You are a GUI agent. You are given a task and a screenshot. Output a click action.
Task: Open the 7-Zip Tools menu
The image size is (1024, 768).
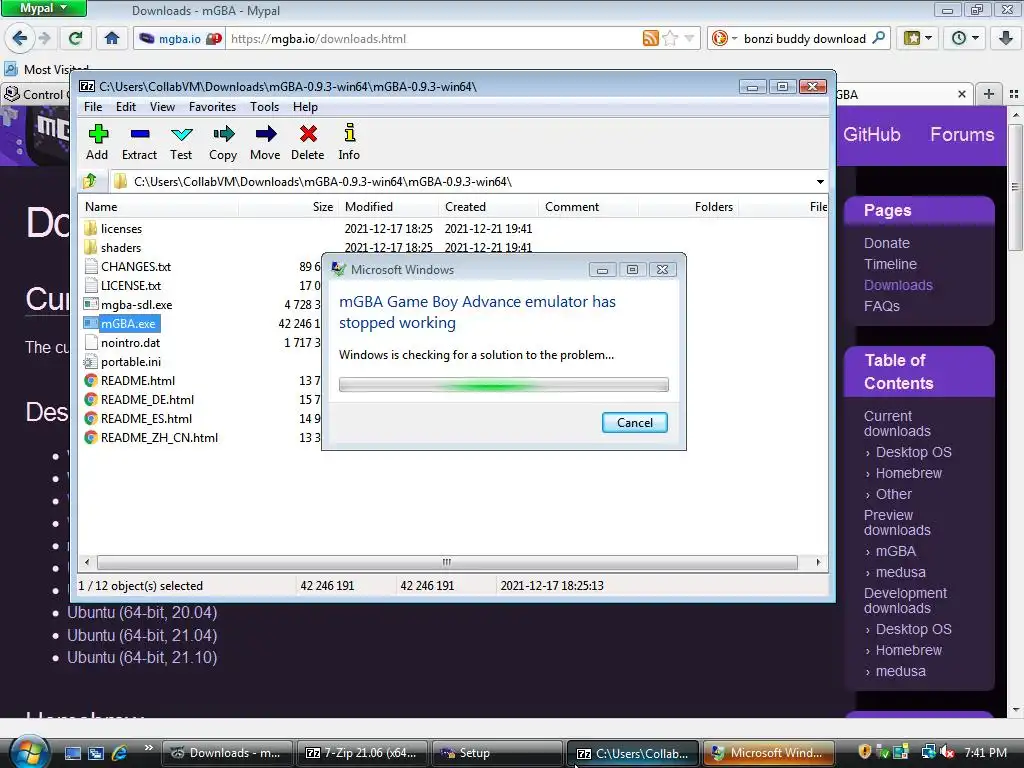coord(264,106)
